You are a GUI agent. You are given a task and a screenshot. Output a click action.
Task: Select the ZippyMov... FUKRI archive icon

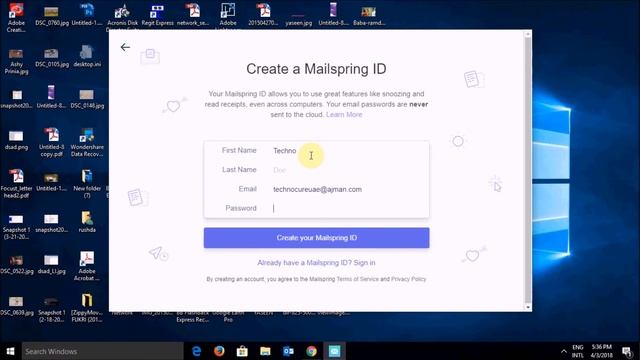(x=87, y=308)
